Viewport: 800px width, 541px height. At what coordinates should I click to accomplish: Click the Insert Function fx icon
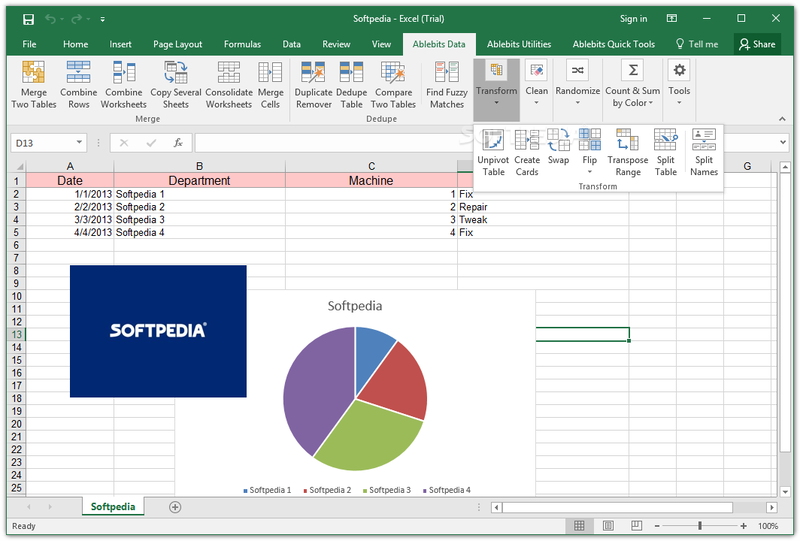(178, 143)
